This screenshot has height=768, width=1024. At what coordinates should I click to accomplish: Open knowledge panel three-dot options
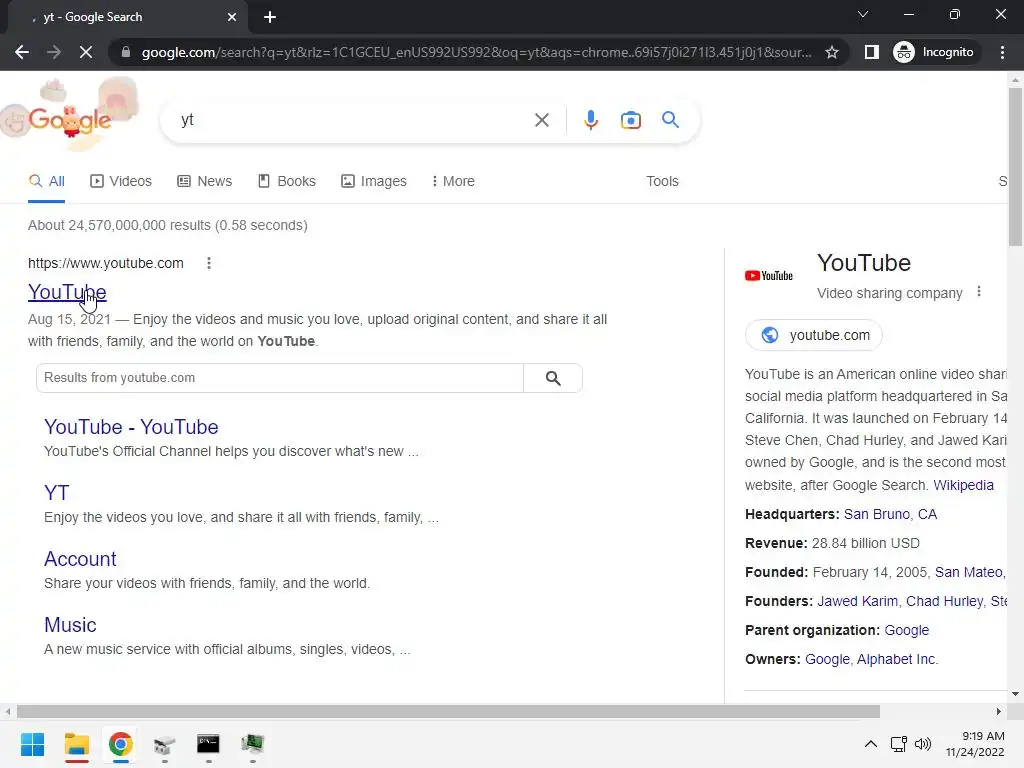coord(978,292)
